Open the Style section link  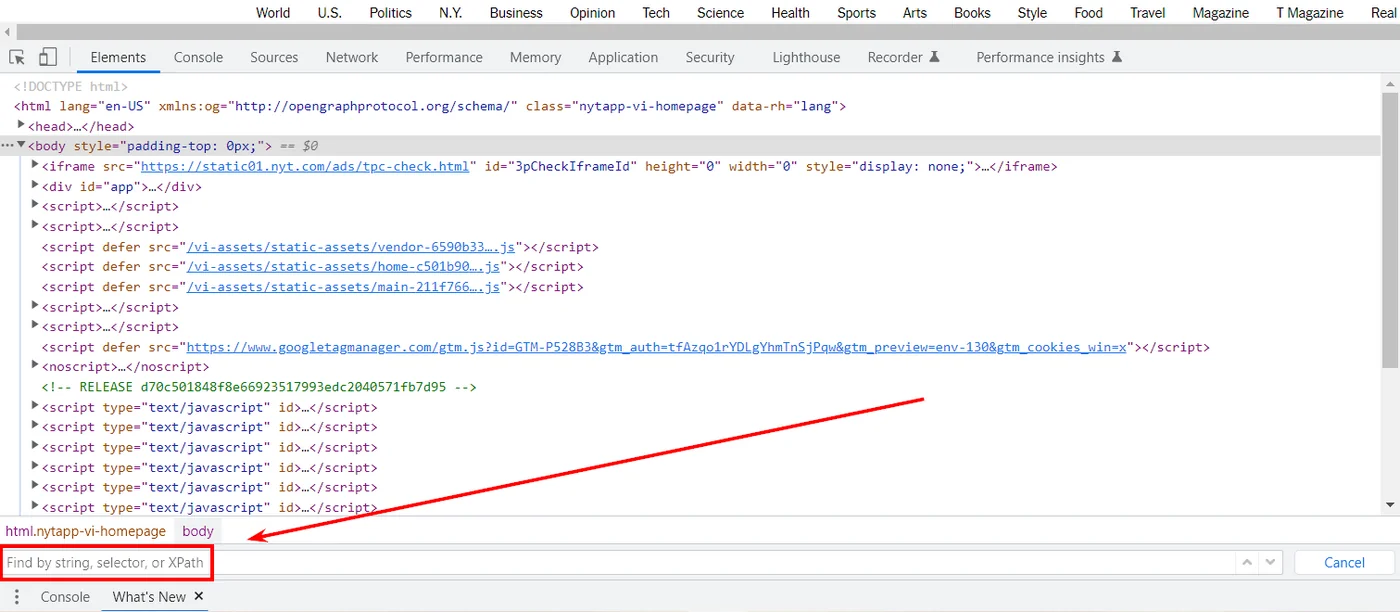1032,13
